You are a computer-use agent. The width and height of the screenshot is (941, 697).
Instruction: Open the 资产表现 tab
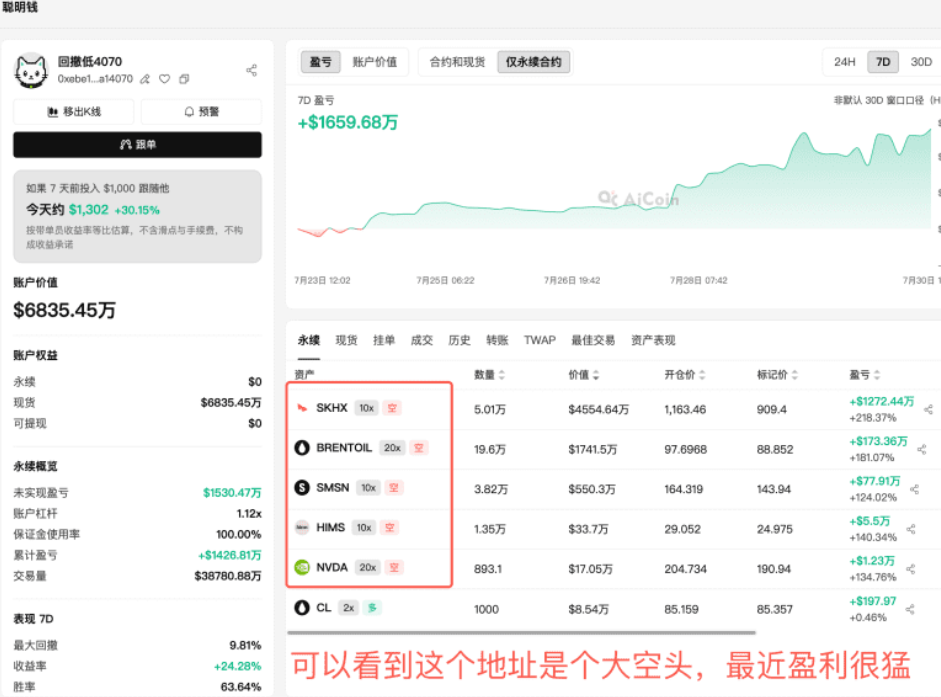[653, 340]
